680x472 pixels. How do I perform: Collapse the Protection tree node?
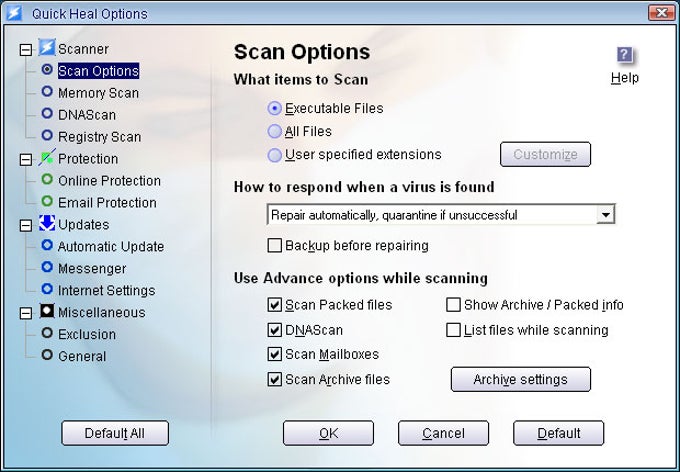click(x=26, y=160)
